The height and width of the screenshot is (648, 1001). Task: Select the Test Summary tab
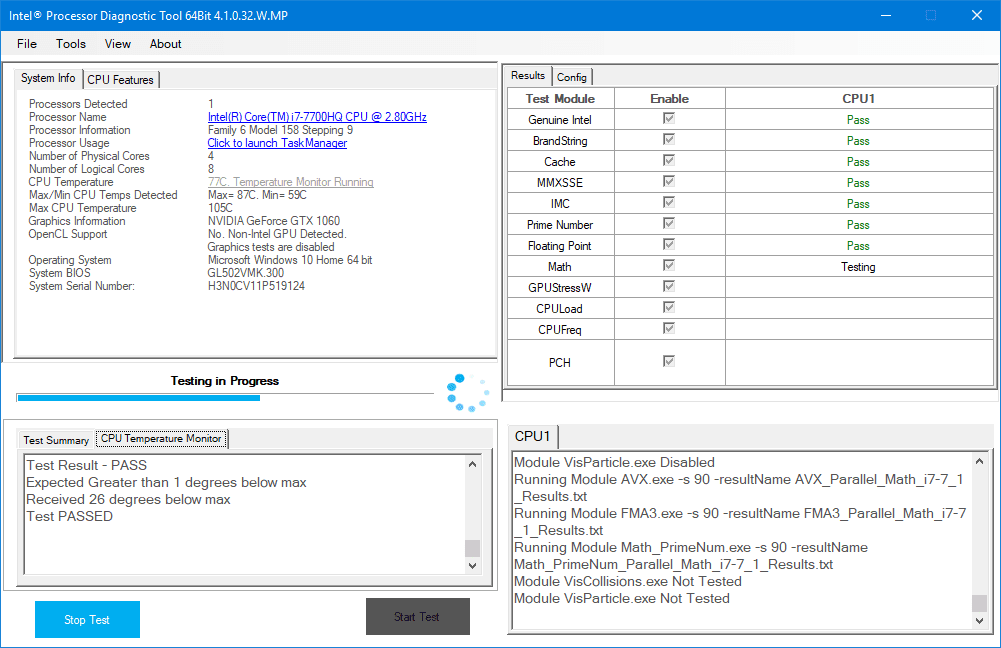[x=56, y=440]
